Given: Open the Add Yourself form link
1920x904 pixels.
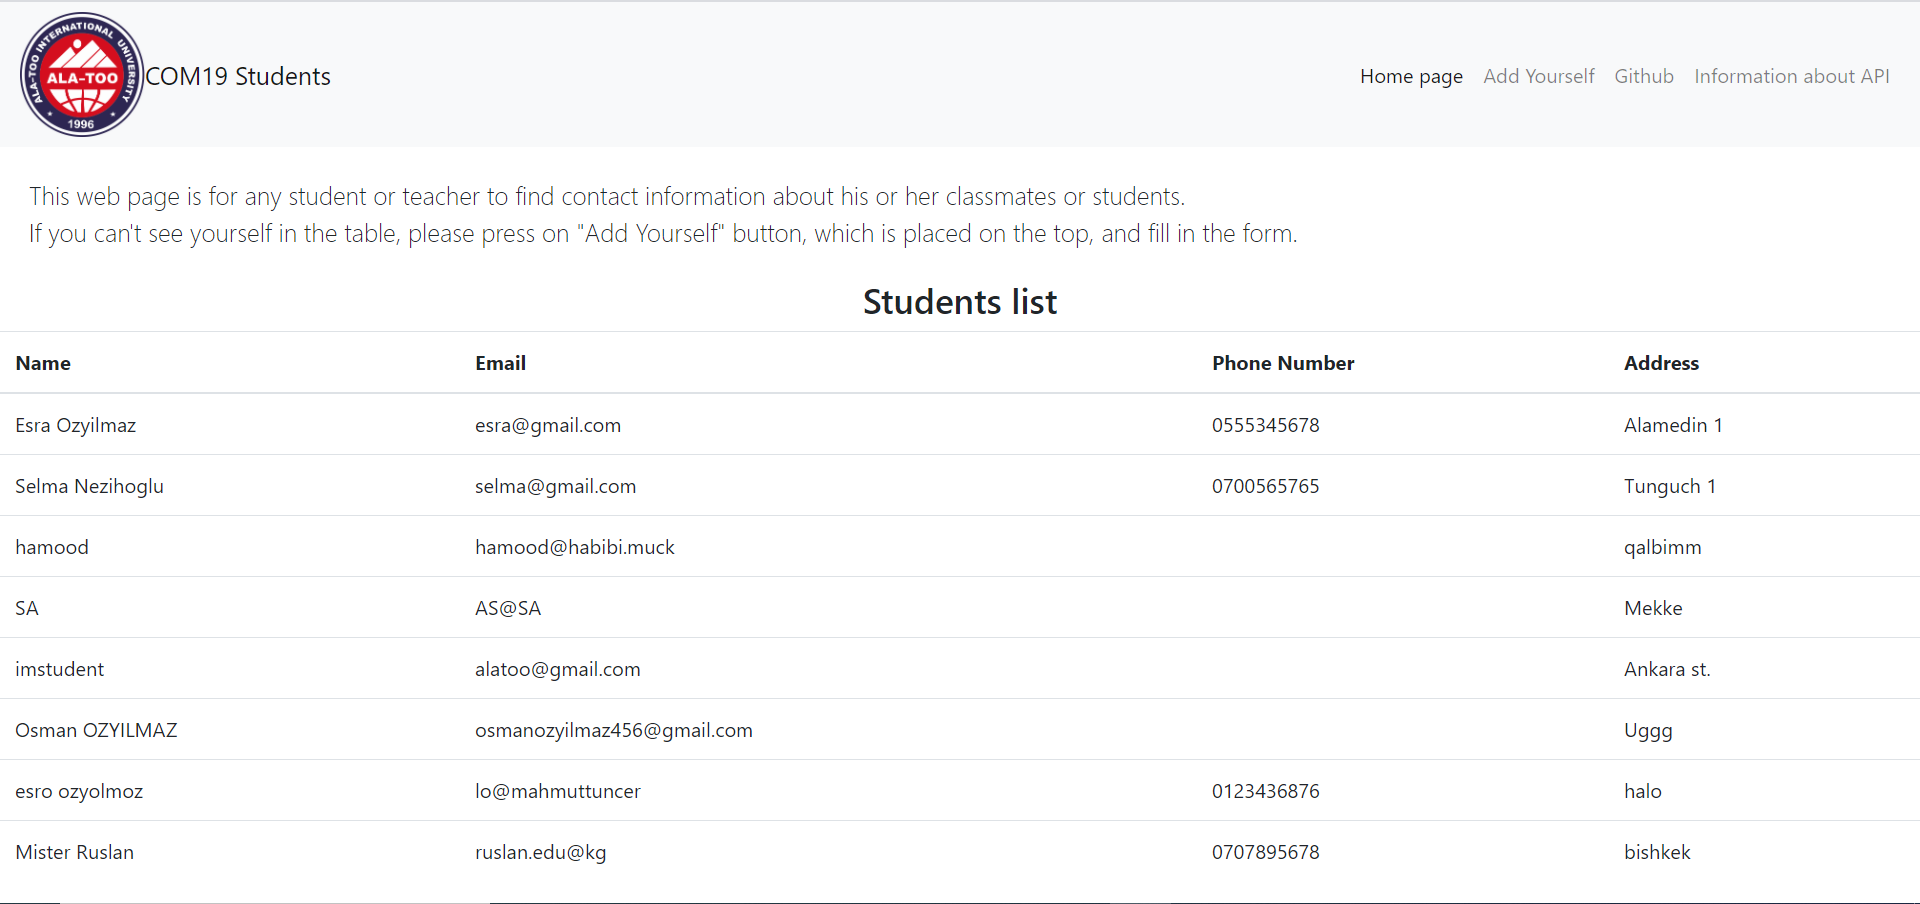Looking at the screenshot, I should pyautogui.click(x=1538, y=77).
